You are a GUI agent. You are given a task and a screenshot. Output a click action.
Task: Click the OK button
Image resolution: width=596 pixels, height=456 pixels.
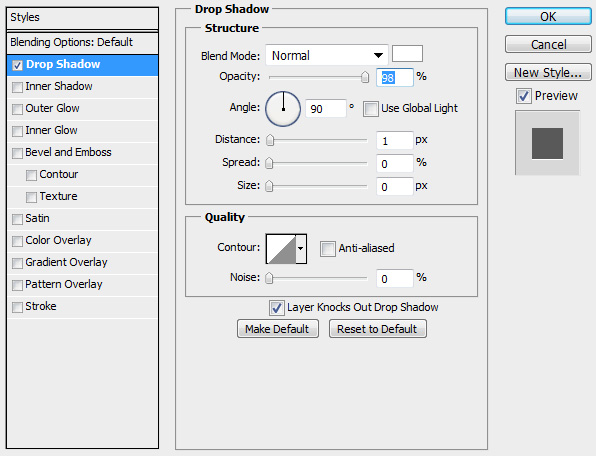click(x=548, y=17)
